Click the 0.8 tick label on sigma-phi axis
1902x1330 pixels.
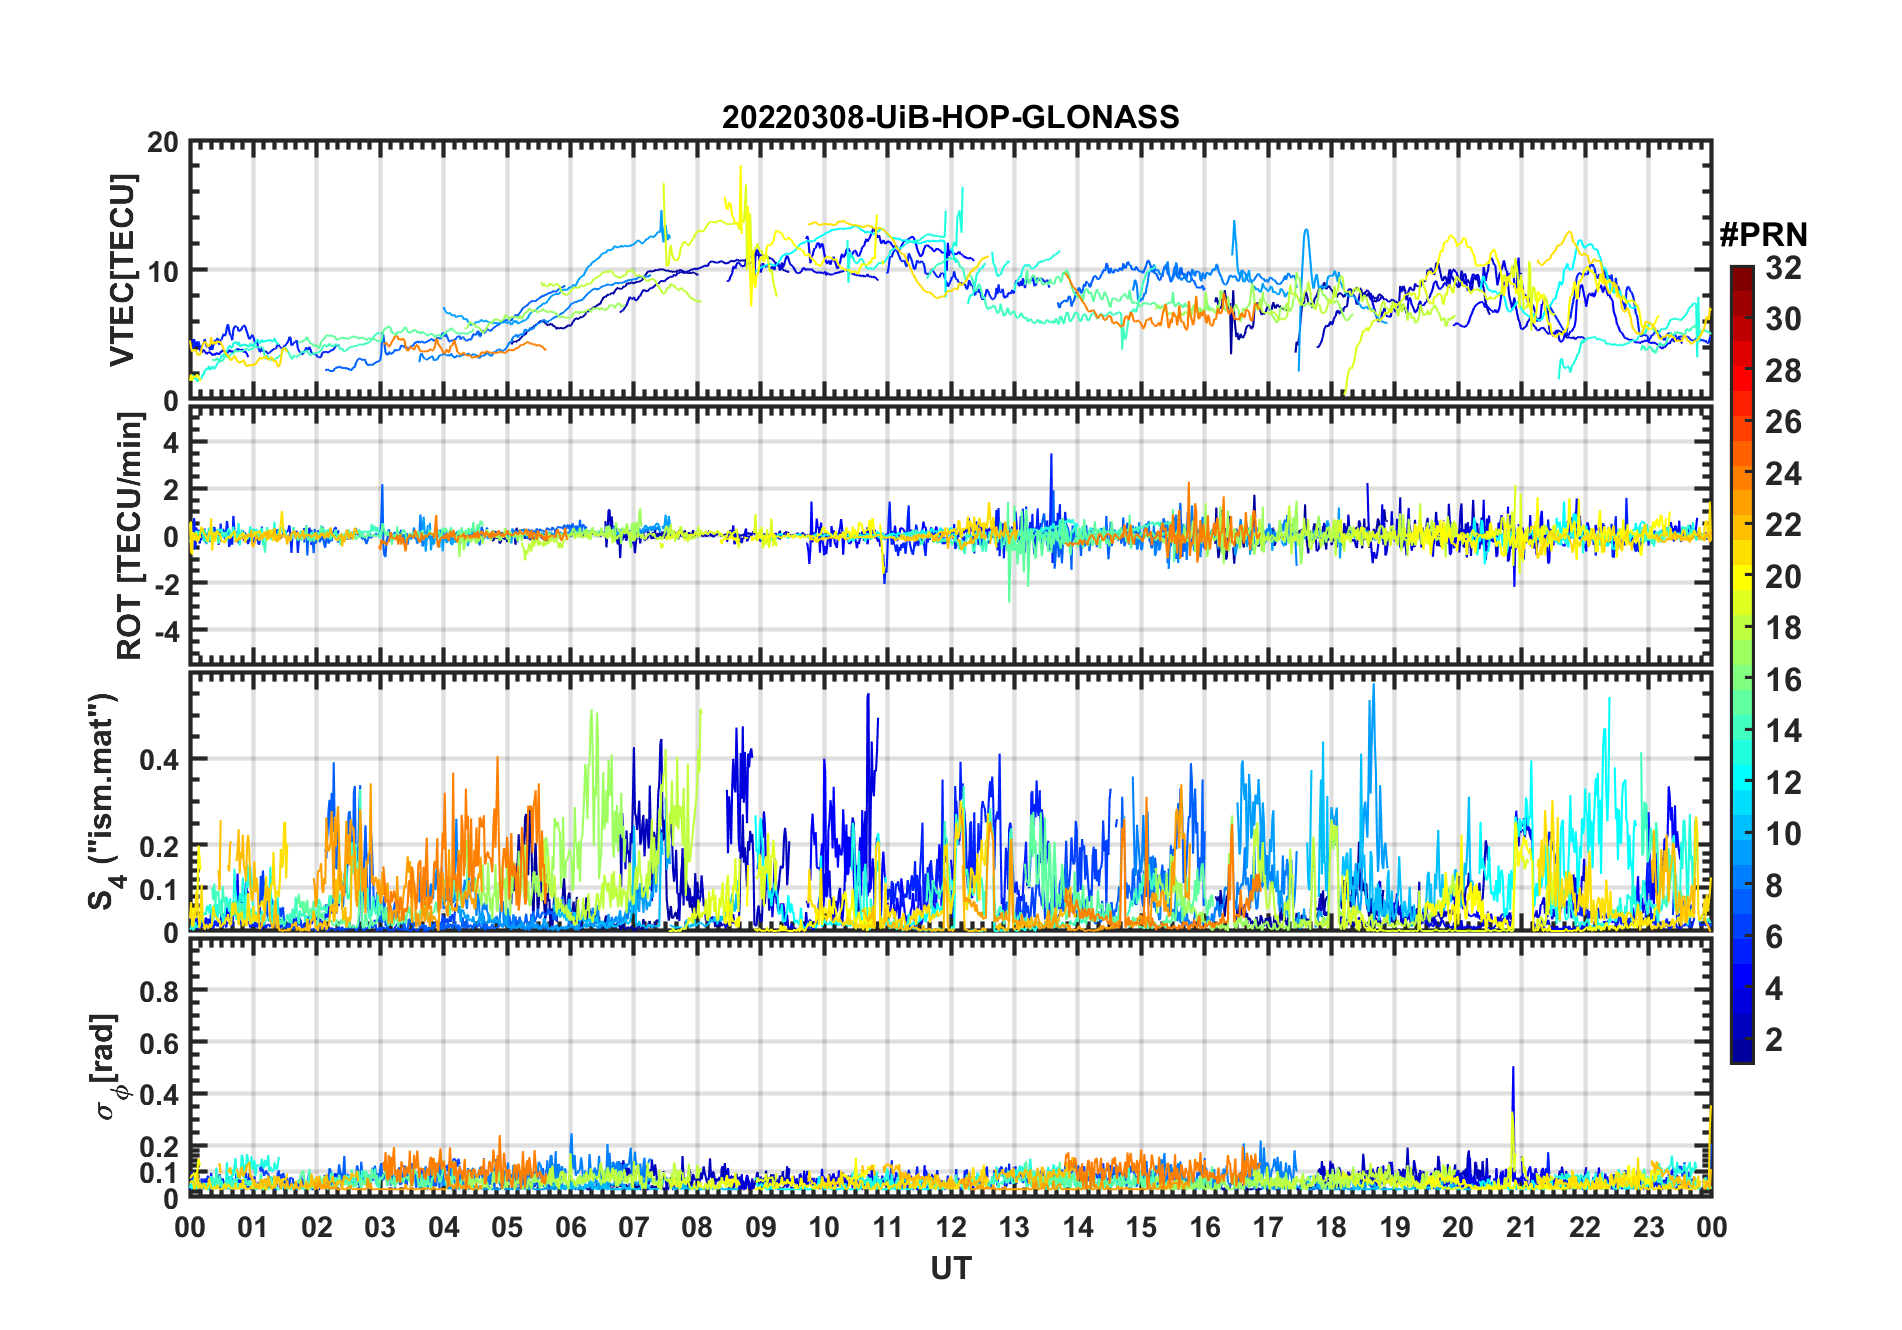point(159,991)
